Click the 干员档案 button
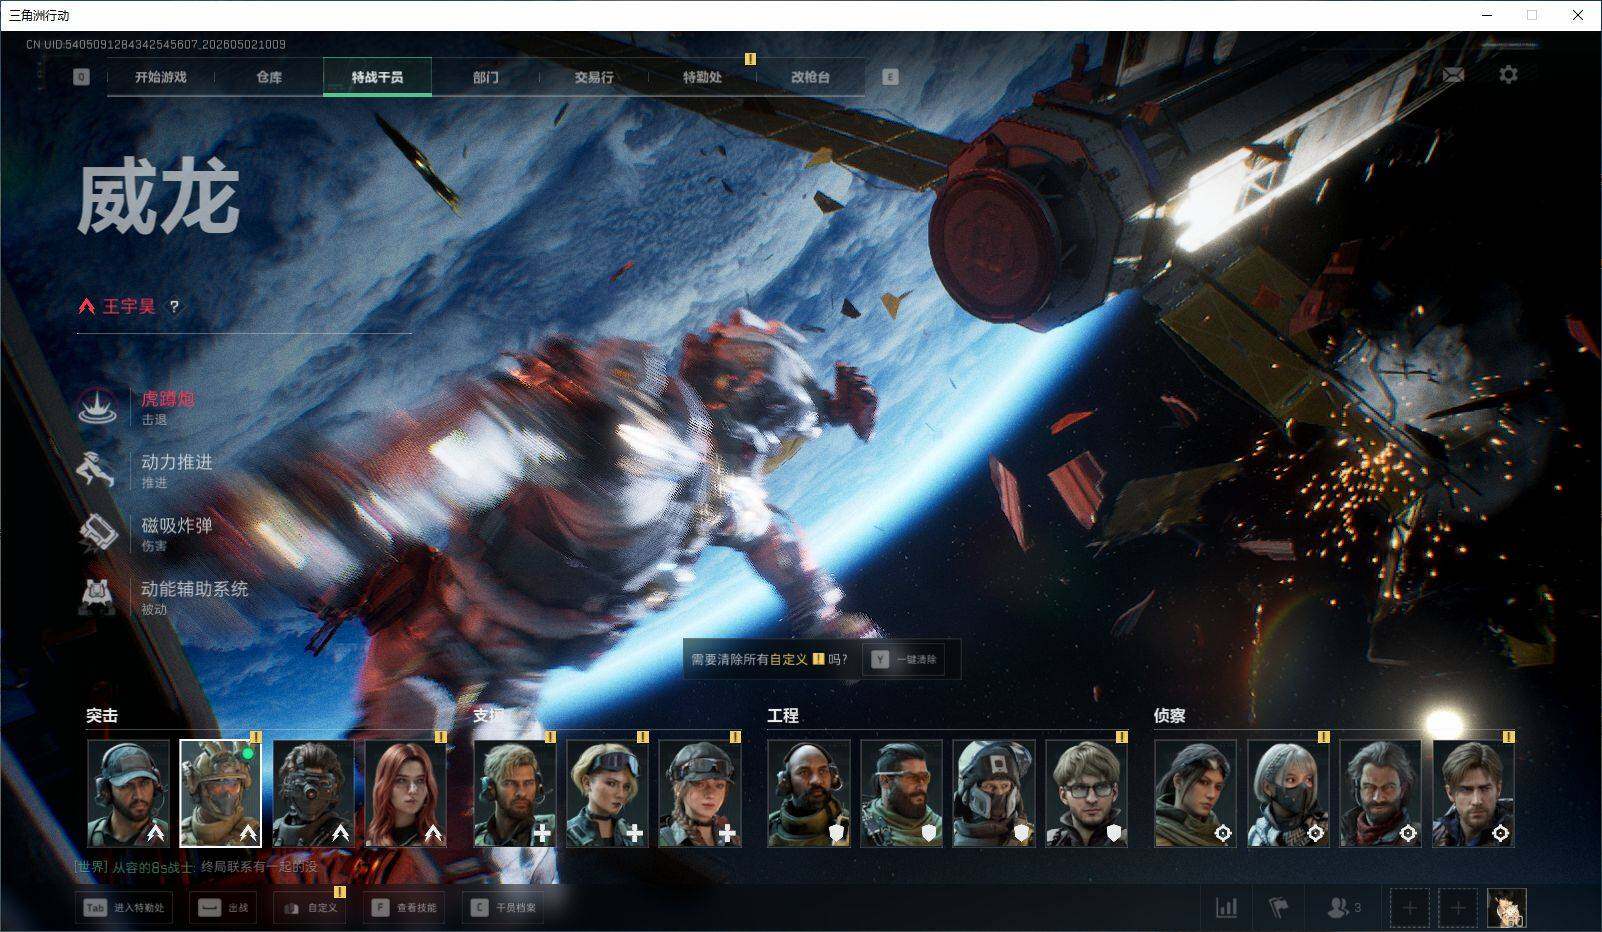 click(504, 908)
